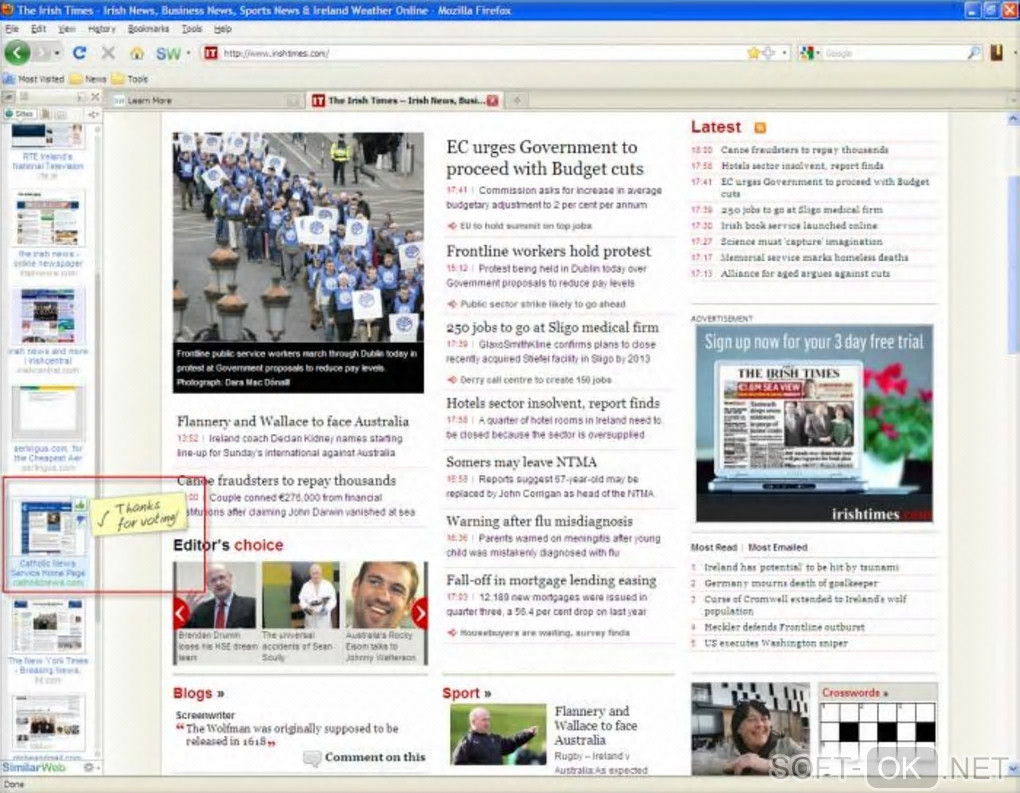
Task: Vote thumbs-up on Catholic News Service site
Action: click(80, 505)
